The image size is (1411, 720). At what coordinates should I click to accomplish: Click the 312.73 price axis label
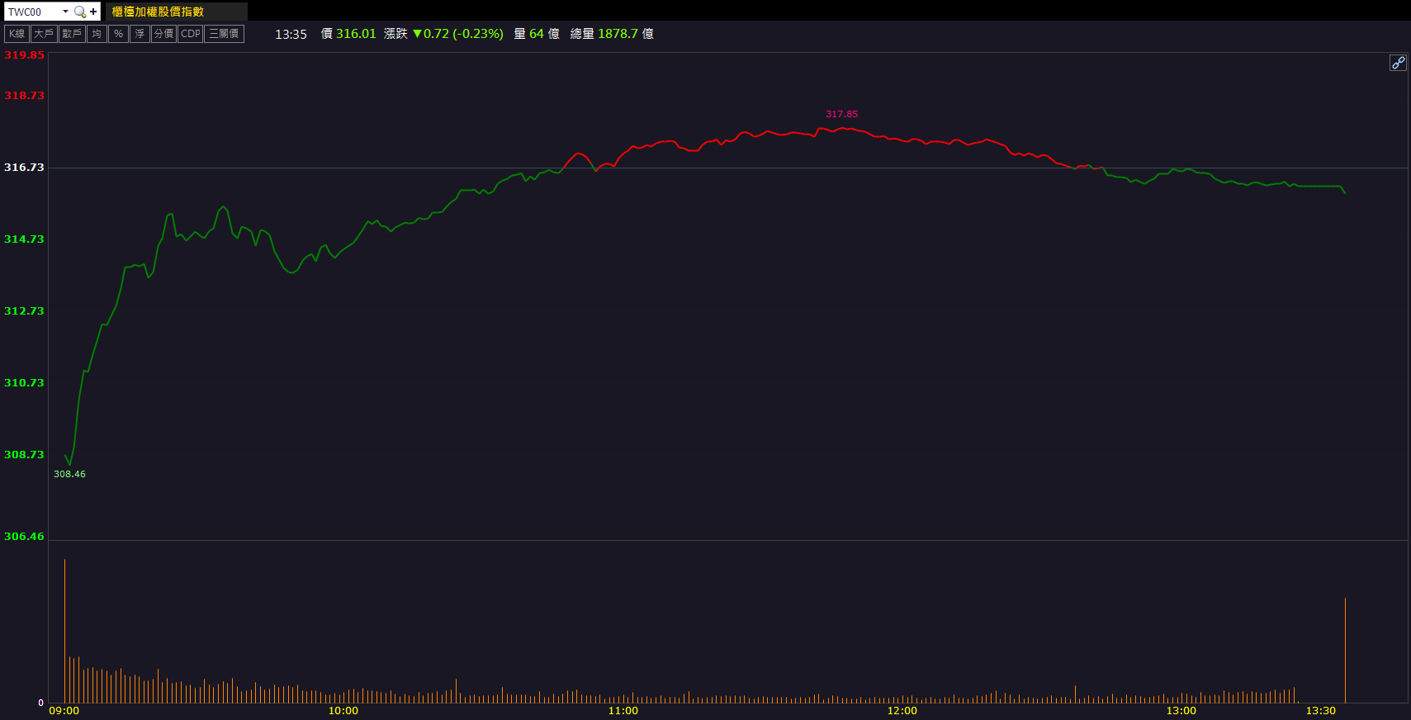tap(24, 311)
